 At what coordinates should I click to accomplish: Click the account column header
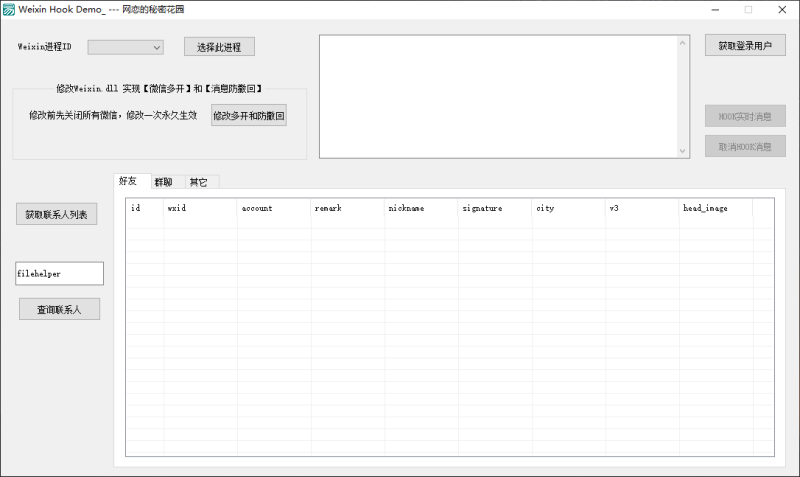[x=274, y=208]
